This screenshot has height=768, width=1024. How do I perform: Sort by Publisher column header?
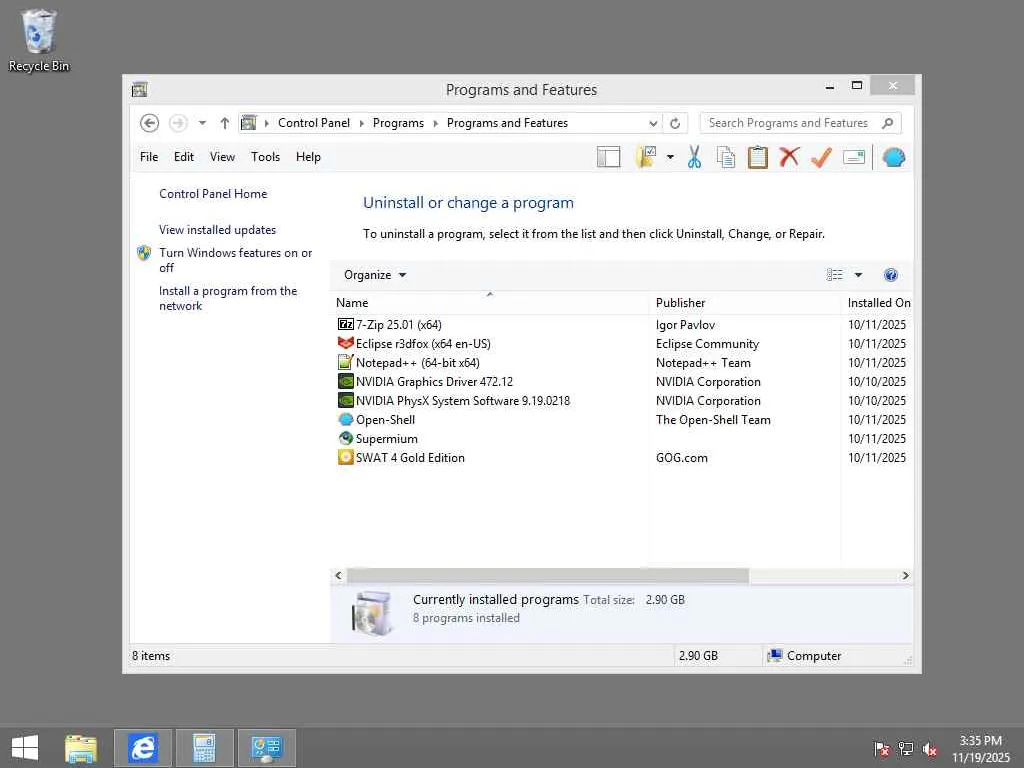[745, 302]
